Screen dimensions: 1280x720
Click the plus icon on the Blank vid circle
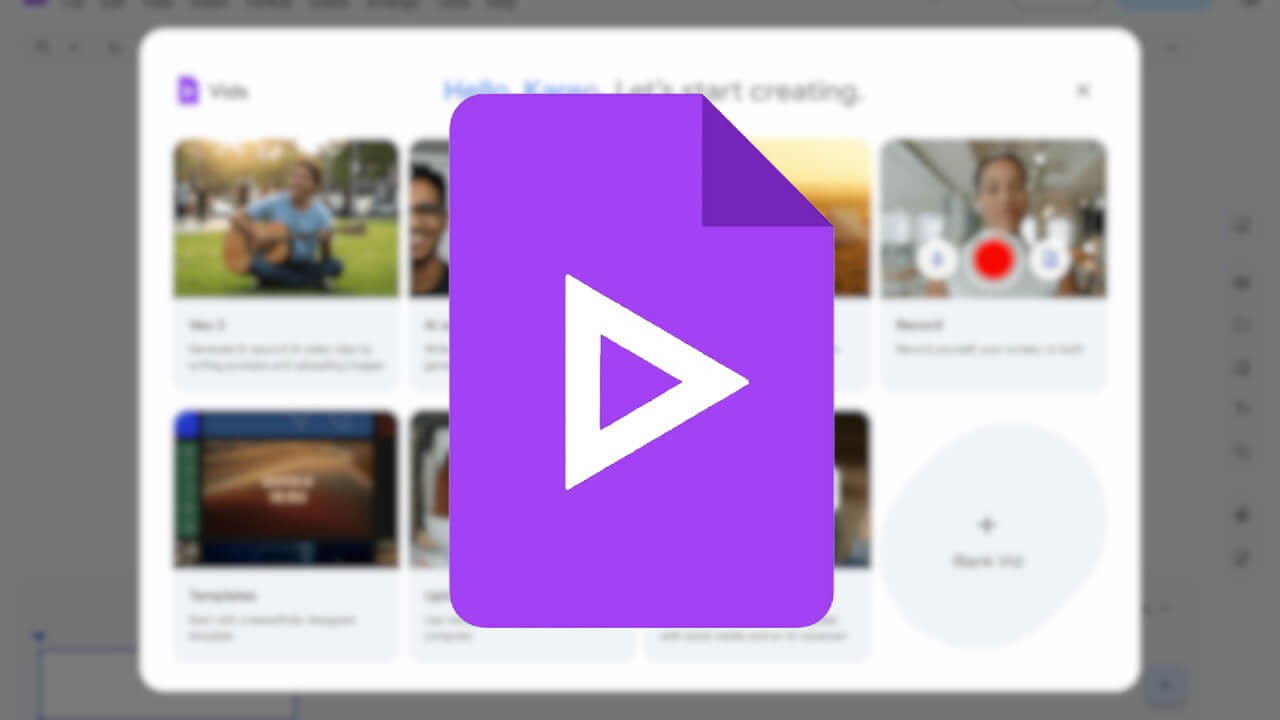click(988, 524)
